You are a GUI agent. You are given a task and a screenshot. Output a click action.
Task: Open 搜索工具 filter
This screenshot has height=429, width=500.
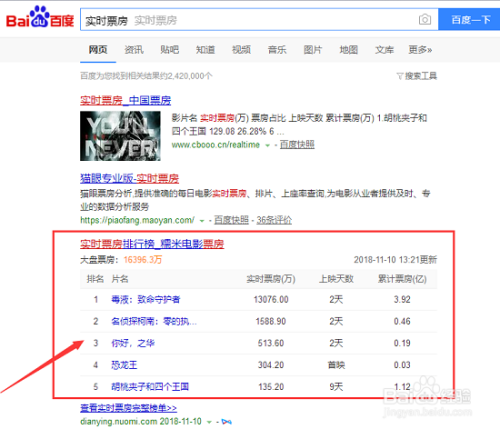417,76
